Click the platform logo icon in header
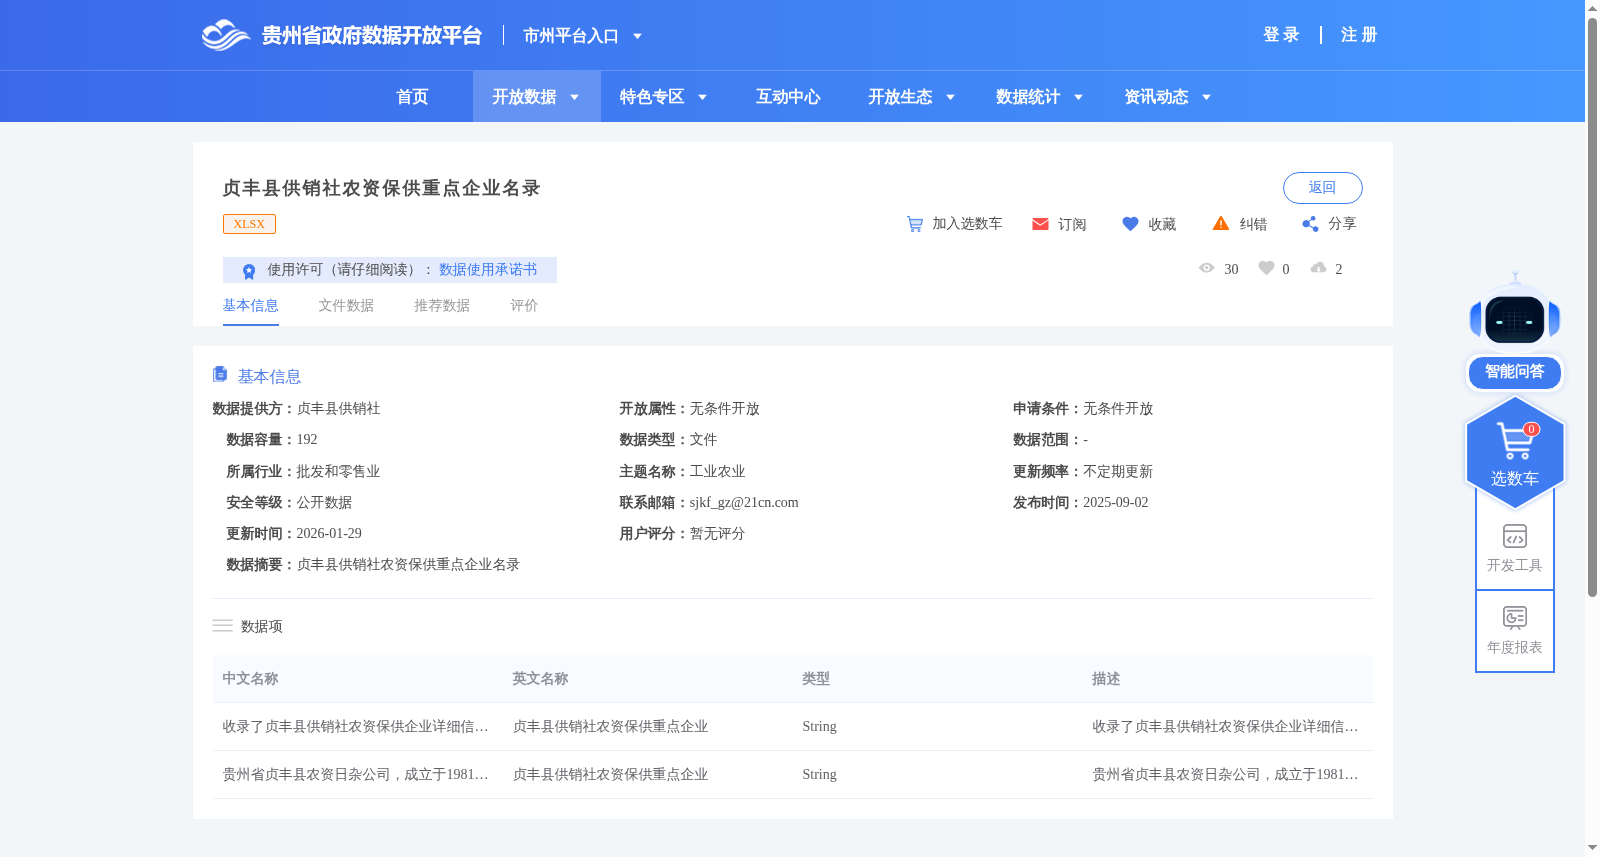This screenshot has width=1600, height=857. click(x=225, y=35)
